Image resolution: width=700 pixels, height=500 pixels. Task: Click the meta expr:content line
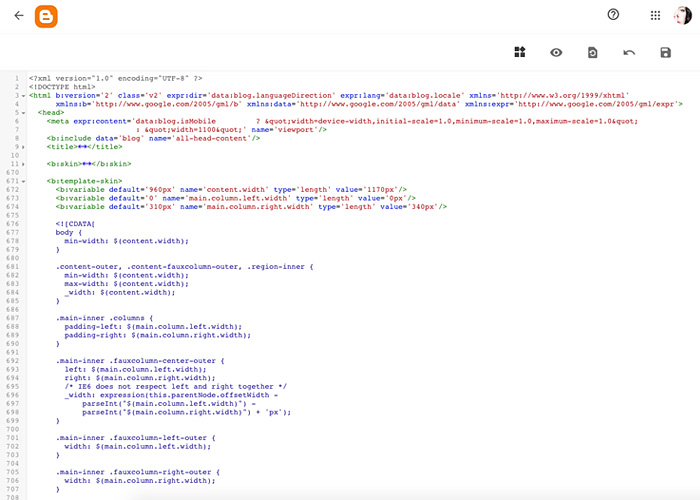coord(342,121)
